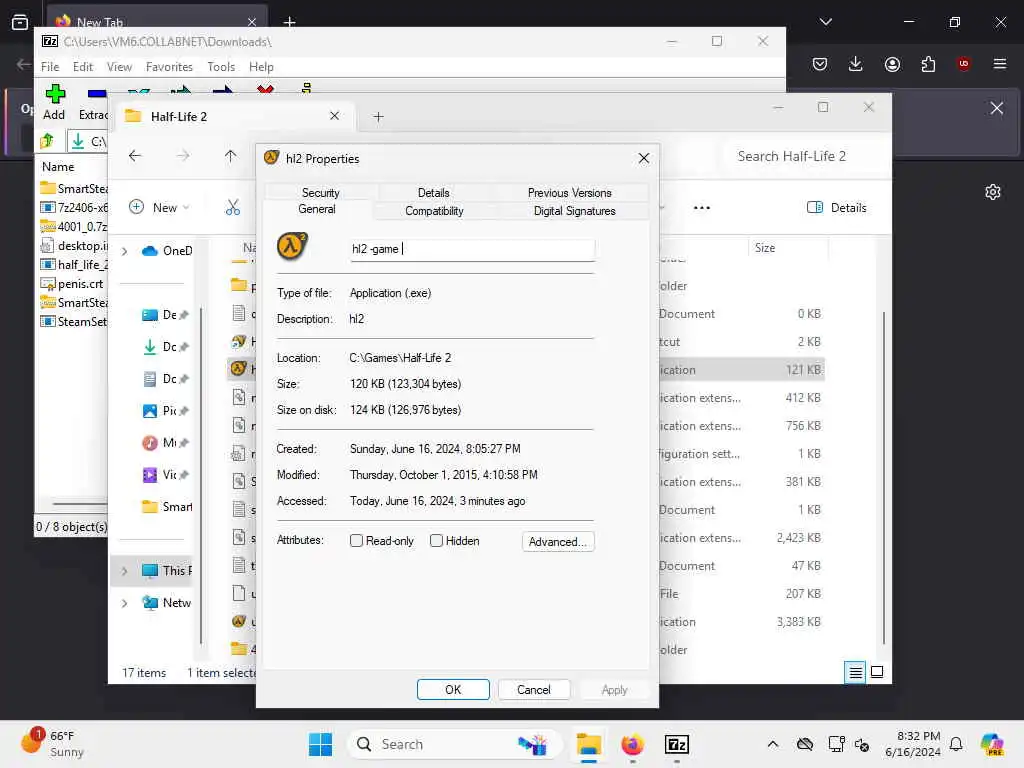Image resolution: width=1024 pixels, height=768 pixels.
Task: Click OK in hl2 Properties dialog
Action: (x=453, y=690)
